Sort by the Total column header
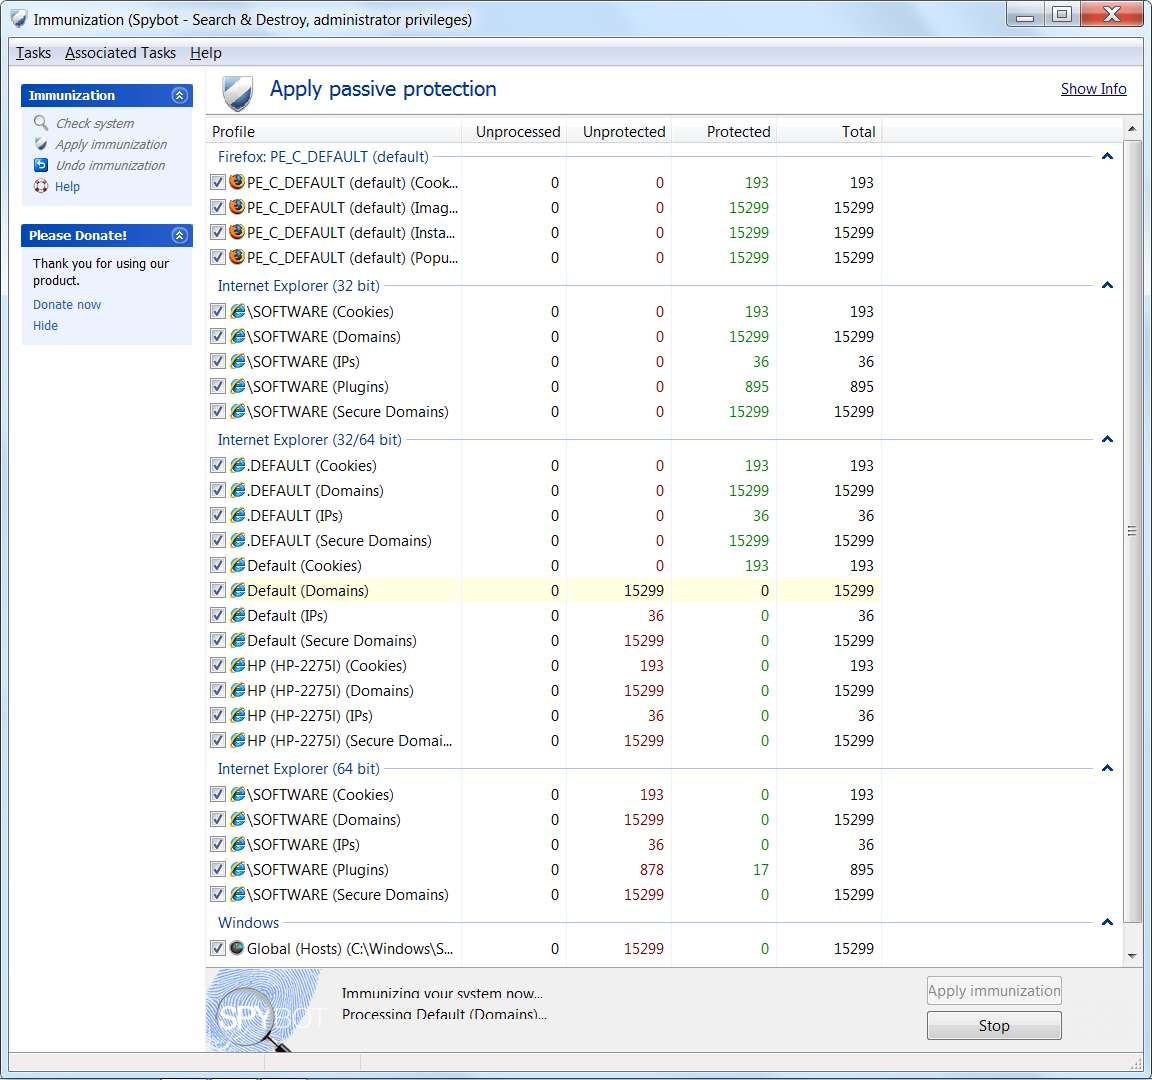Viewport: 1152px width, 1080px height. [x=829, y=132]
